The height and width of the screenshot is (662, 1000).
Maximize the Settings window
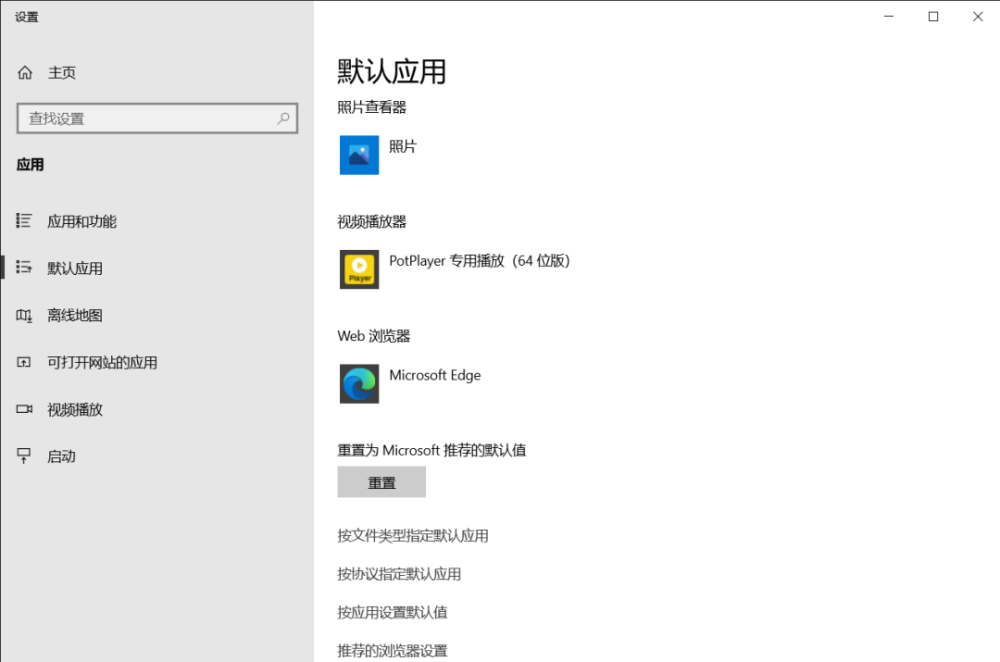point(933,16)
